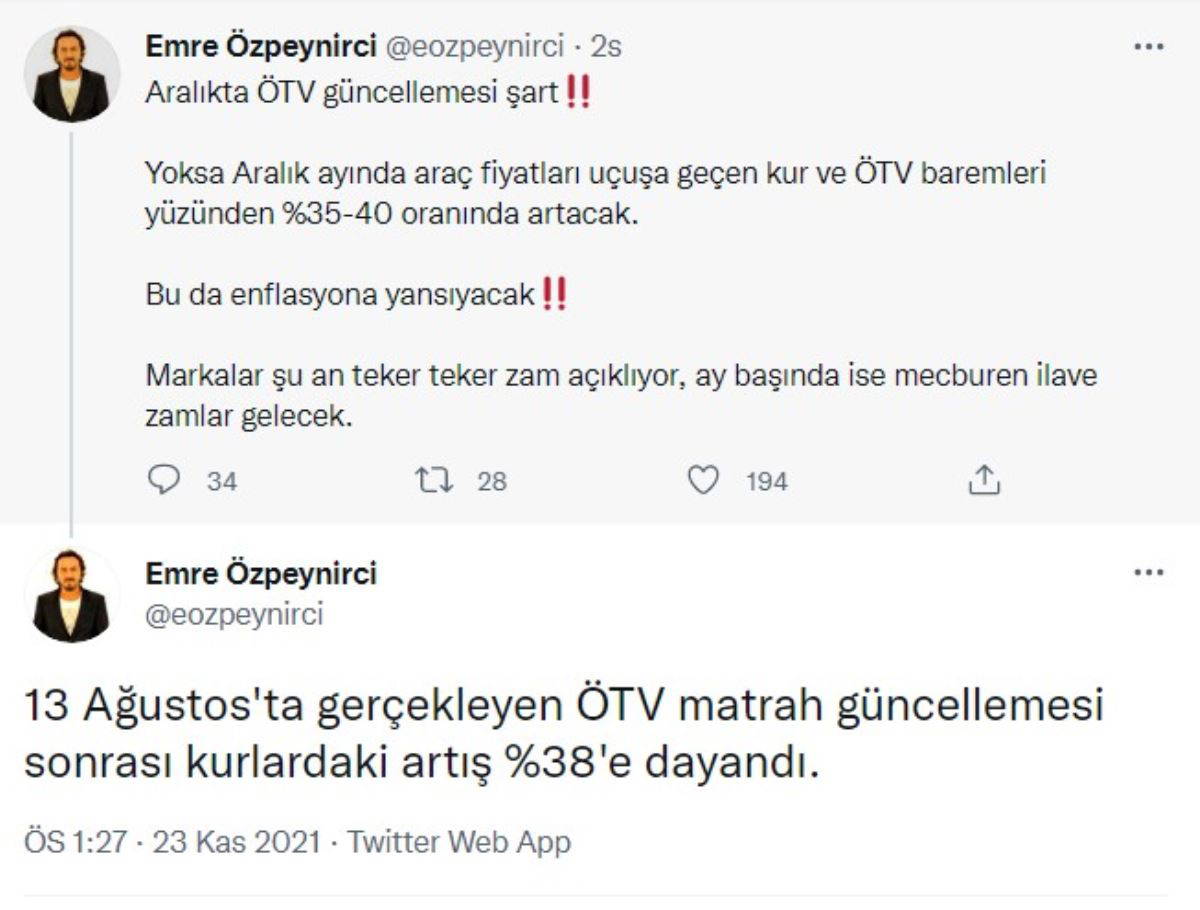Click the profile photo on bottom tweet
Viewport: 1200px width, 910px height.
tap(71, 595)
